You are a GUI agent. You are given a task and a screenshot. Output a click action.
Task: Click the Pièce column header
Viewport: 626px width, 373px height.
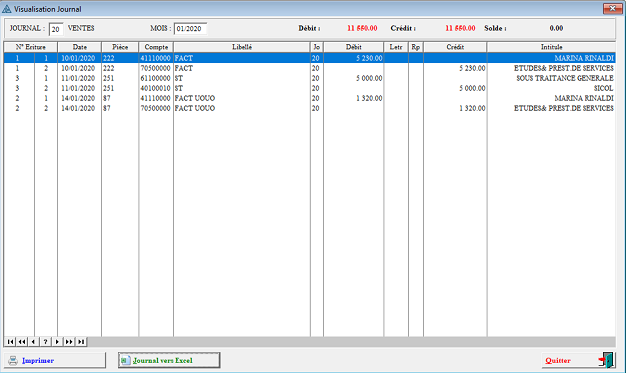120,47
